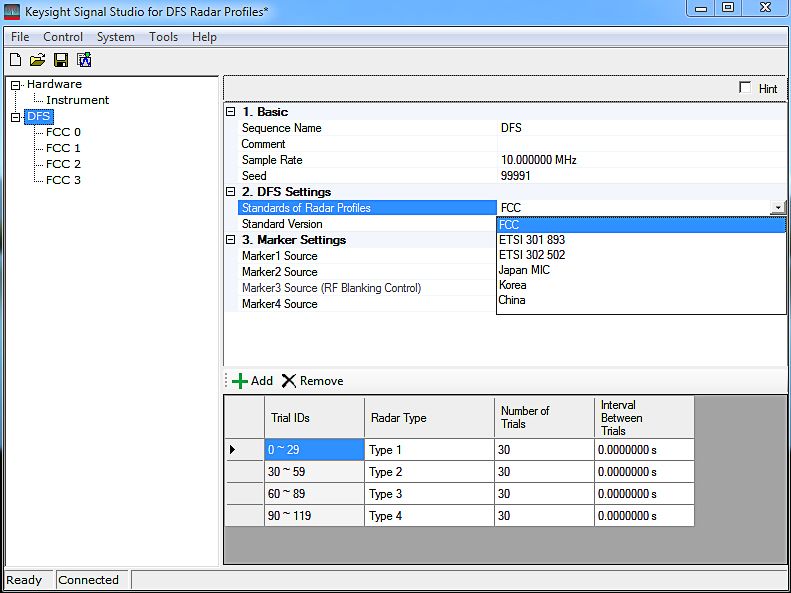Choose ETSI 301 893 from the list
This screenshot has width=791, height=593.
click(641, 240)
